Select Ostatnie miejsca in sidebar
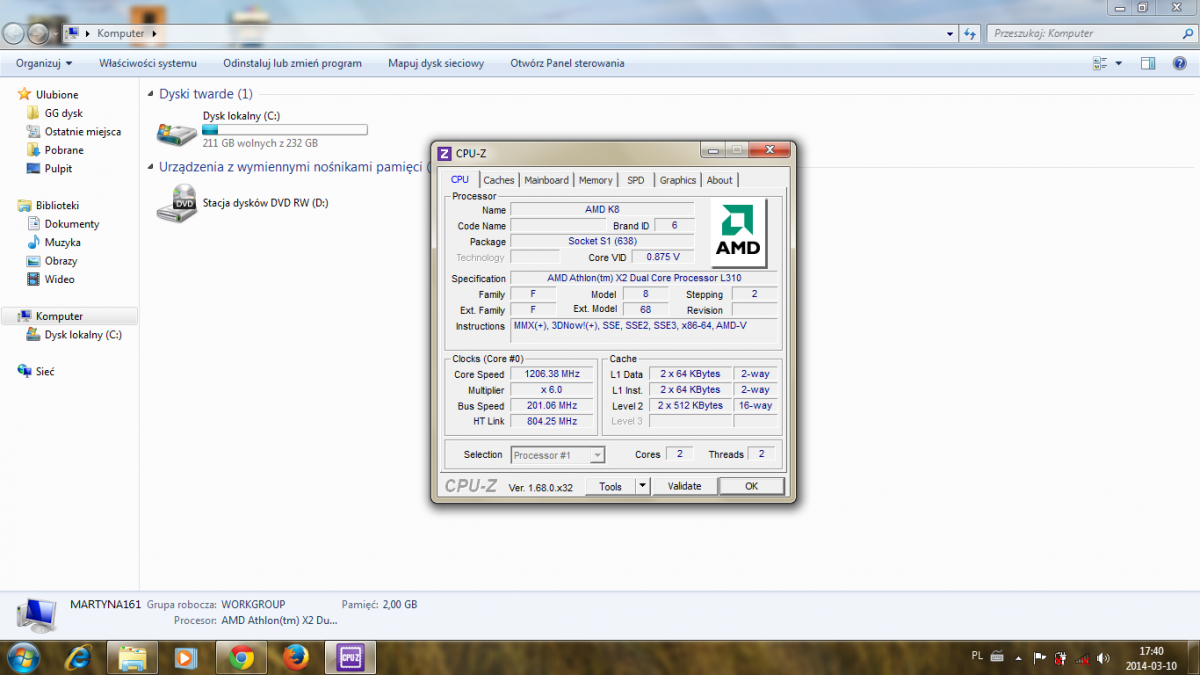This screenshot has height=675, width=1200. point(83,131)
